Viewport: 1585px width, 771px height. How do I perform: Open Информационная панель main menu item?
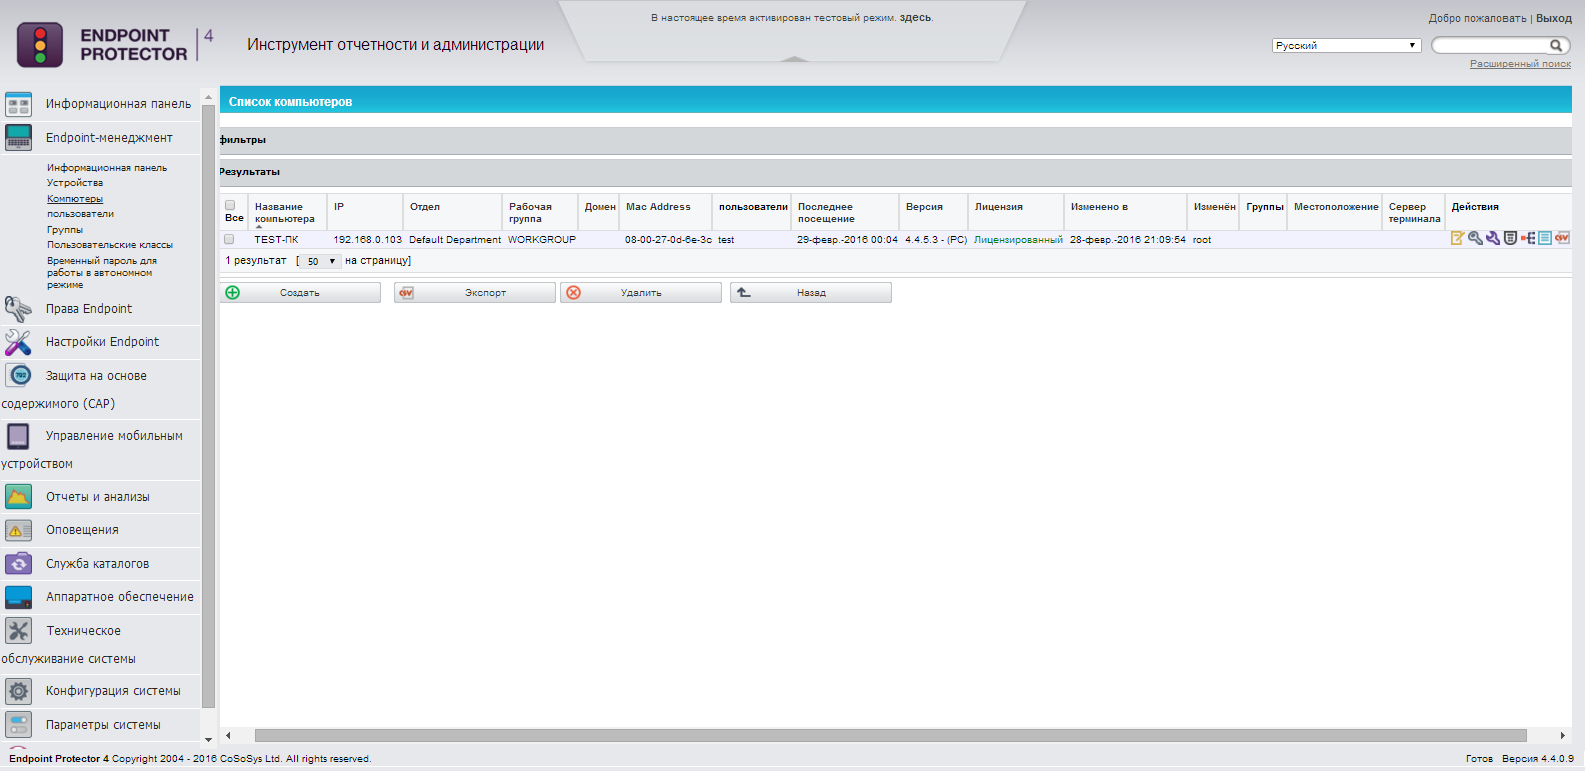pos(118,104)
